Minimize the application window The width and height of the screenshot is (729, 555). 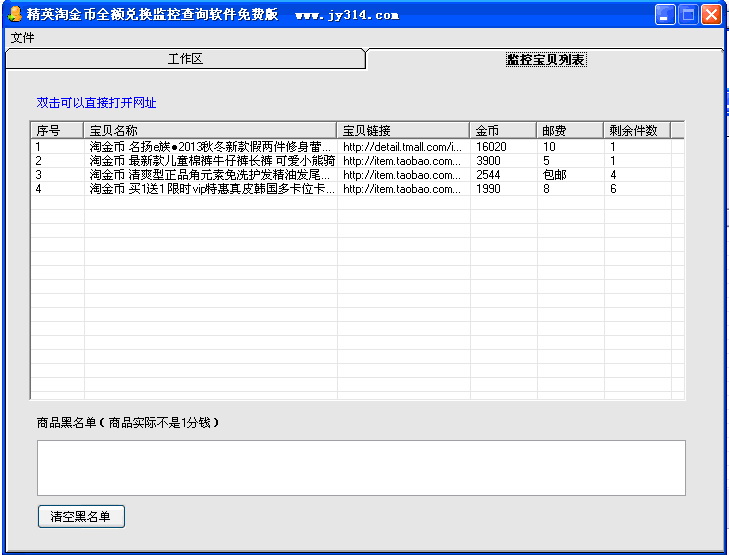tap(665, 14)
